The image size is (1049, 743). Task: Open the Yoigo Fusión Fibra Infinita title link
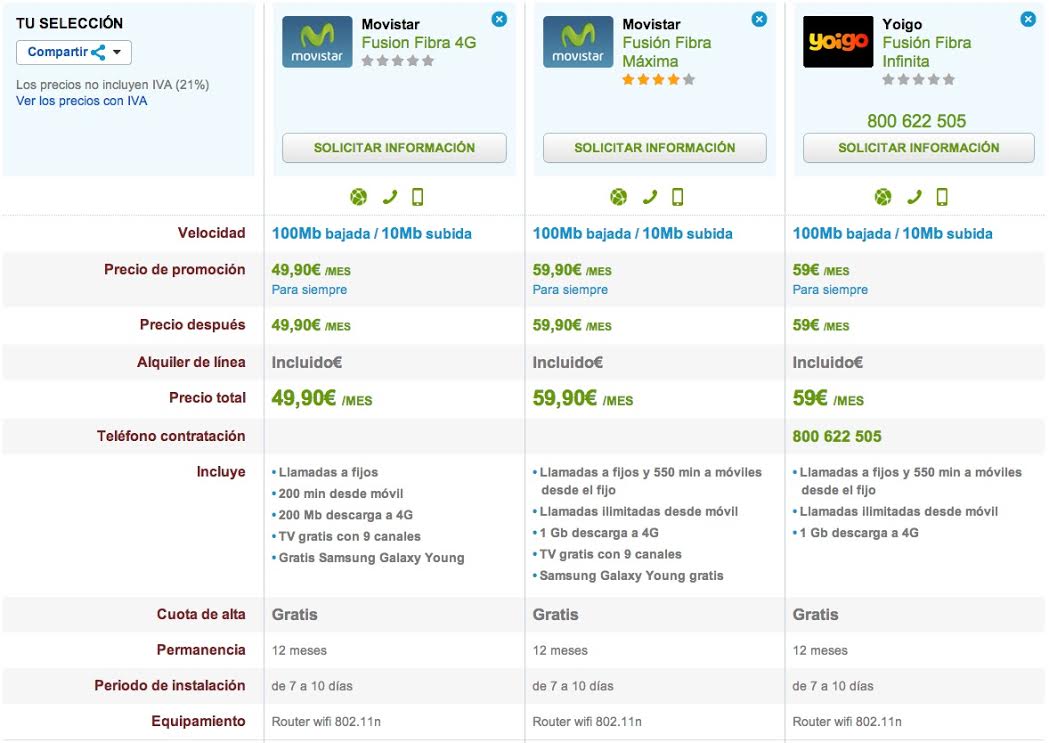[926, 52]
